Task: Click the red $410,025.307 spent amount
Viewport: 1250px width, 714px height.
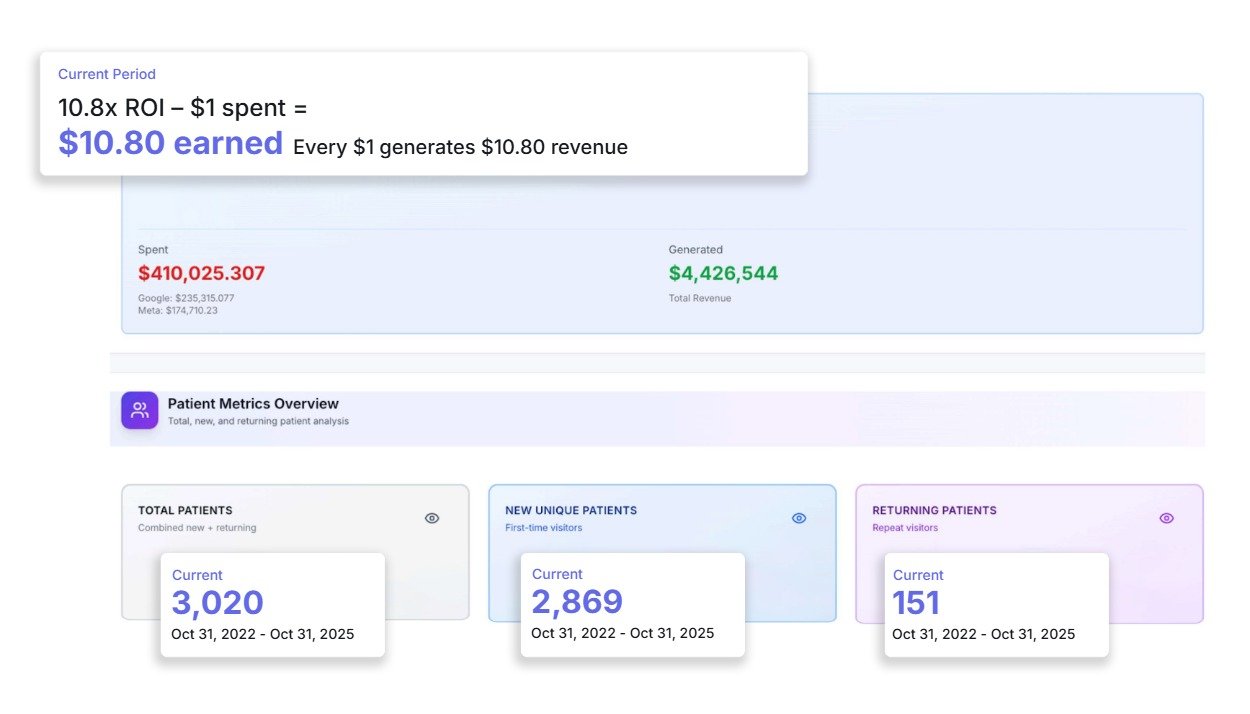Action: [201, 273]
